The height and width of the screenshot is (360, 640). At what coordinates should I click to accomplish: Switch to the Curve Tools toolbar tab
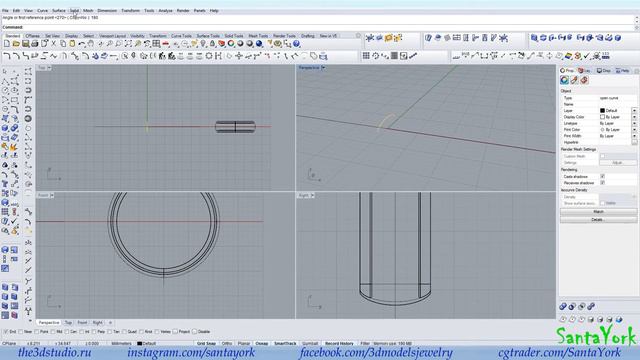click(x=181, y=36)
